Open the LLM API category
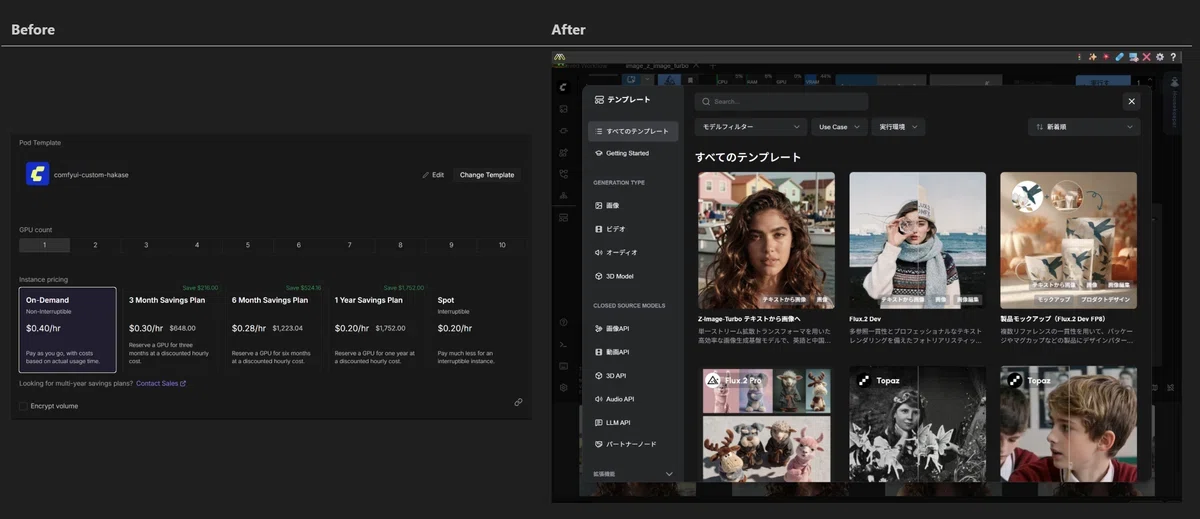Viewport: 1200px width, 519px height. [632, 422]
